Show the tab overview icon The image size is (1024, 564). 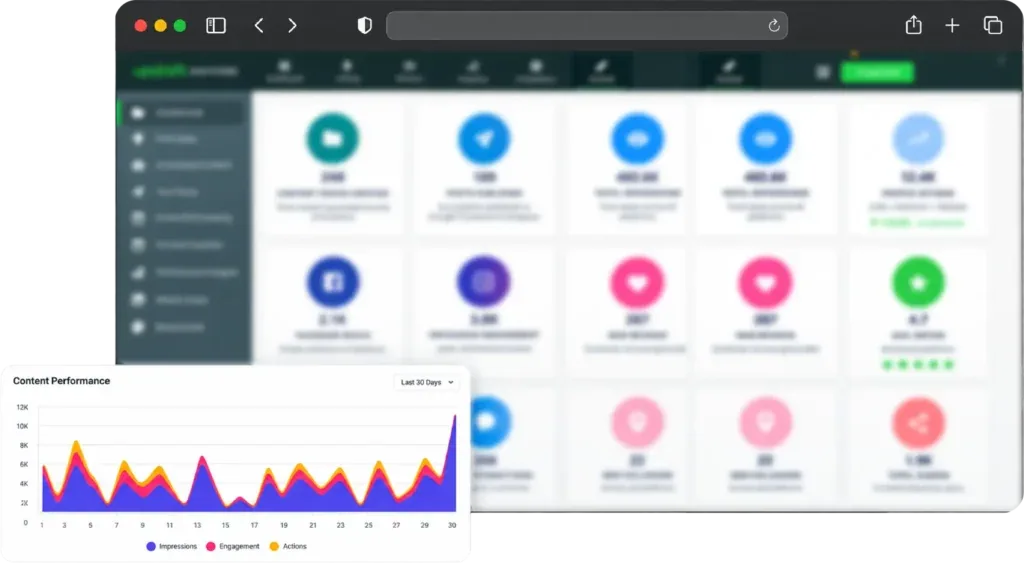(993, 25)
